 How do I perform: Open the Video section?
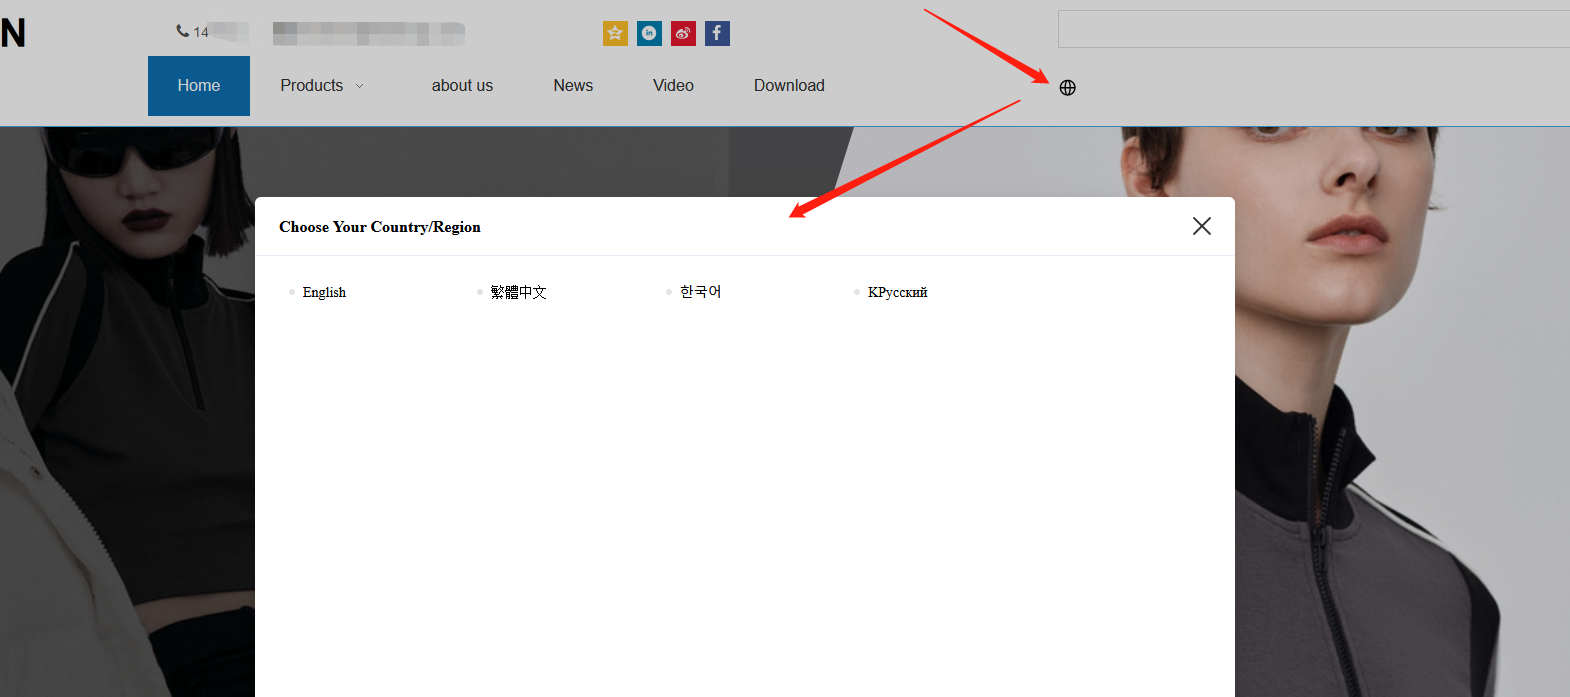click(673, 86)
